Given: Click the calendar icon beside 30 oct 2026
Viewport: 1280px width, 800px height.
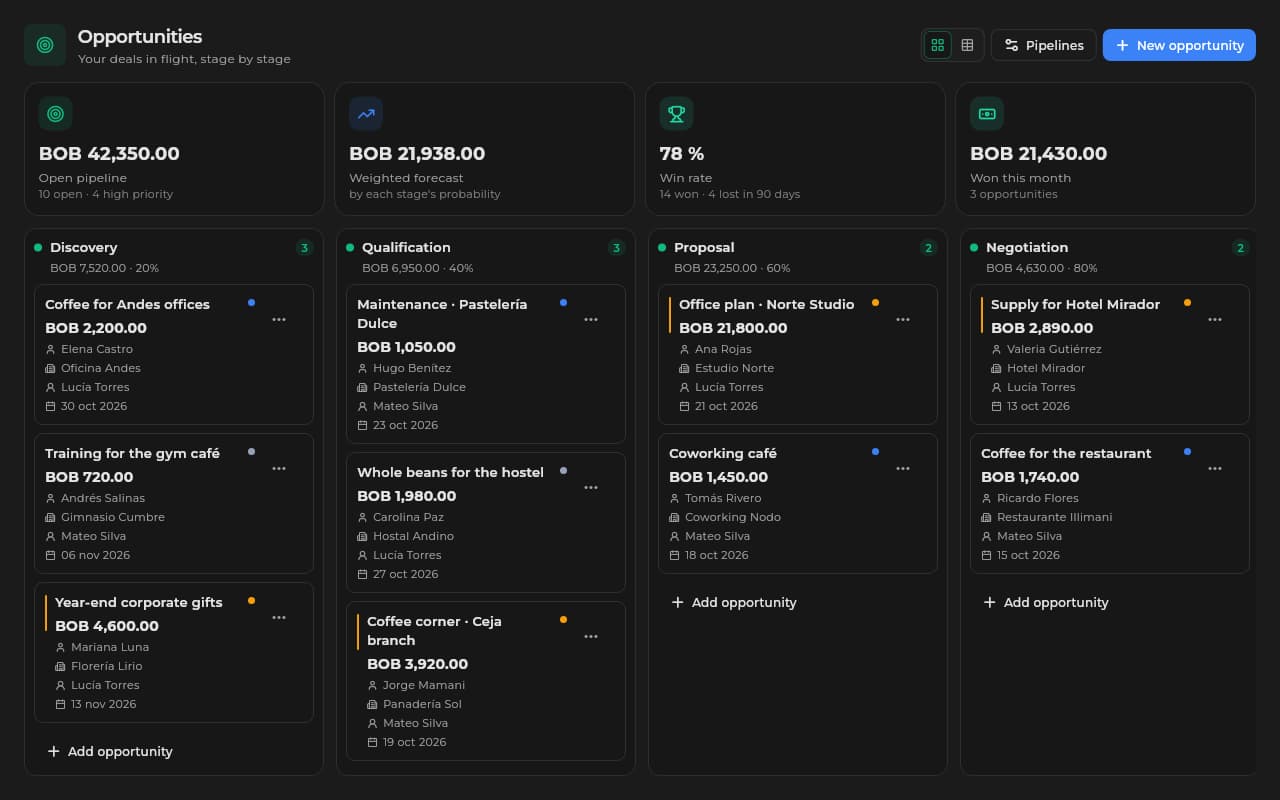Looking at the screenshot, I should point(50,406).
